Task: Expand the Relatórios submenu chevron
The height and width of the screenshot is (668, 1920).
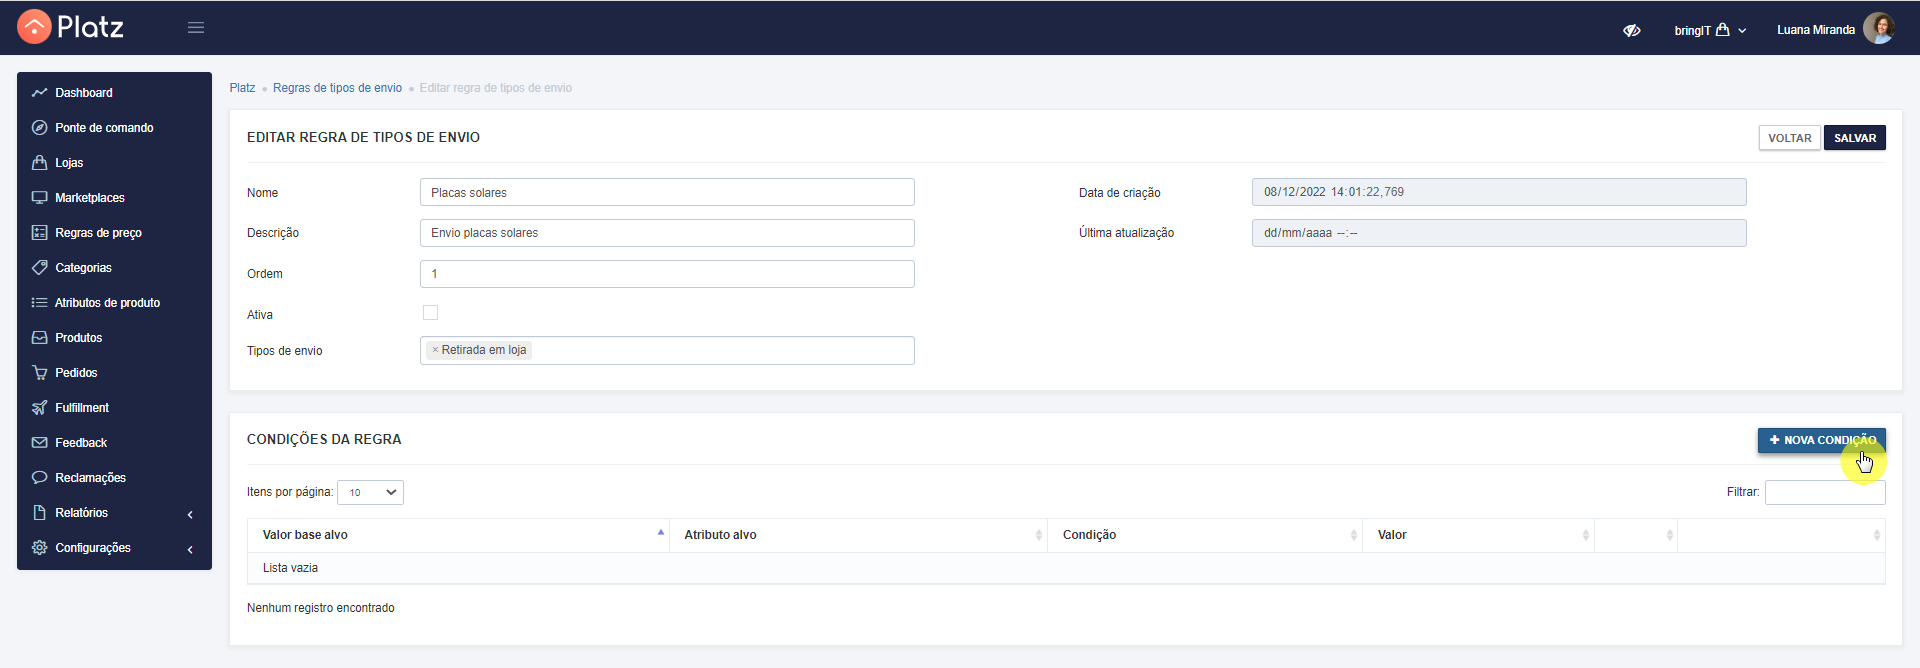Action: coord(190,514)
